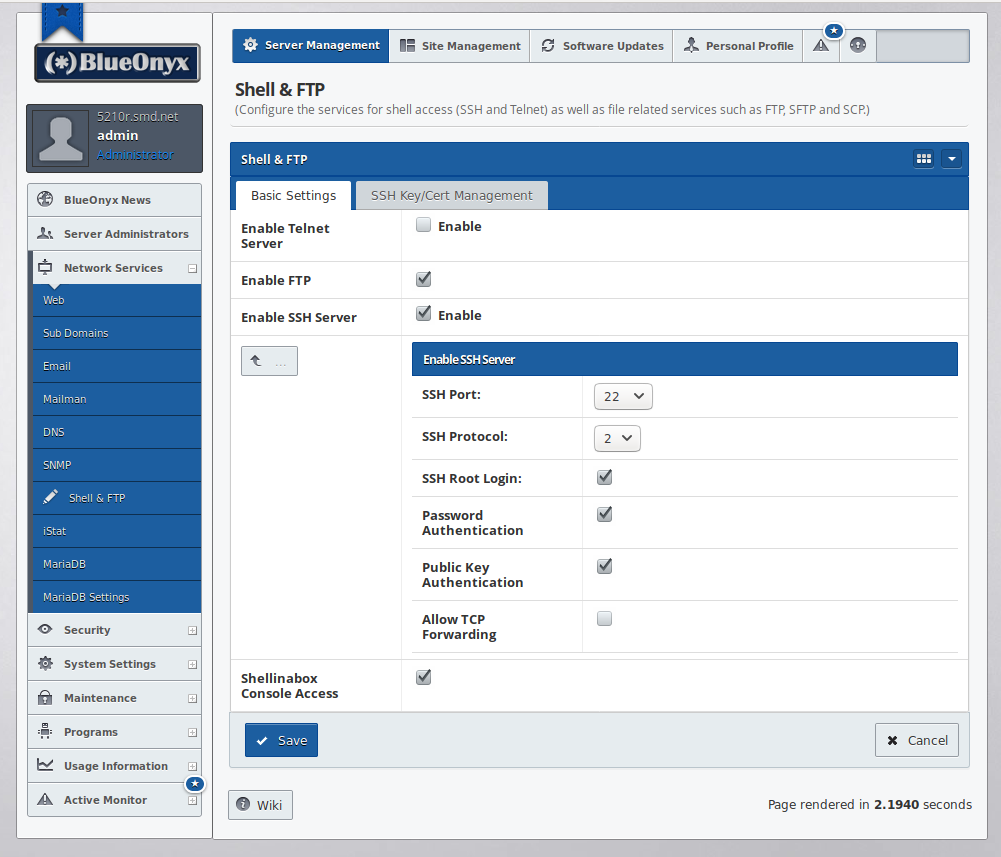Open the Site Management tab

point(460,45)
